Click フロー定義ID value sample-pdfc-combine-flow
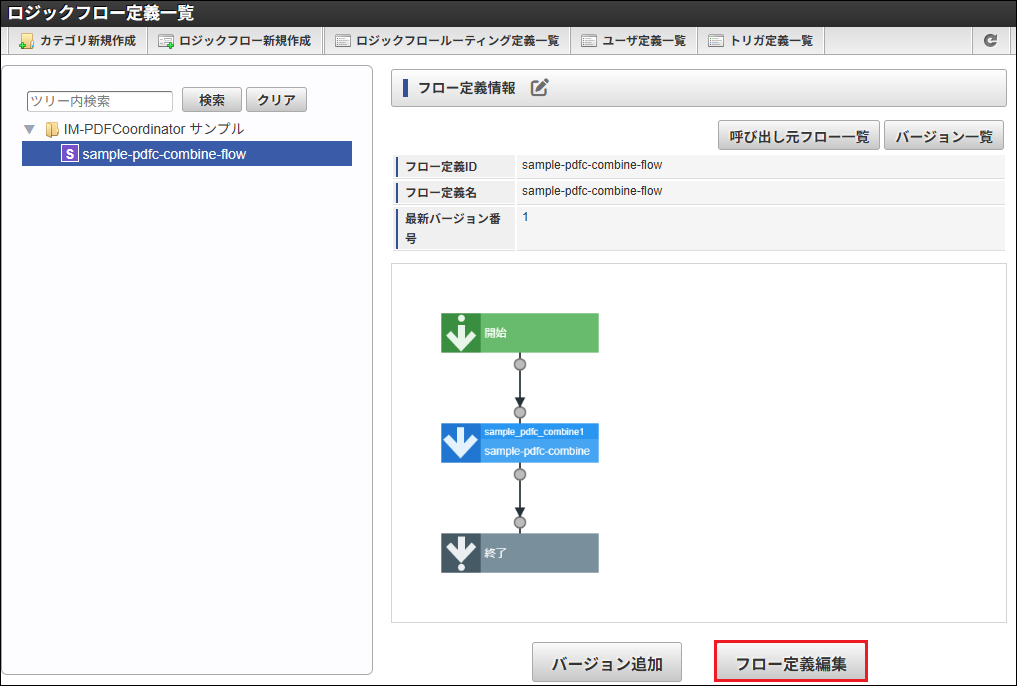The height and width of the screenshot is (686, 1017). pyautogui.click(x=592, y=165)
